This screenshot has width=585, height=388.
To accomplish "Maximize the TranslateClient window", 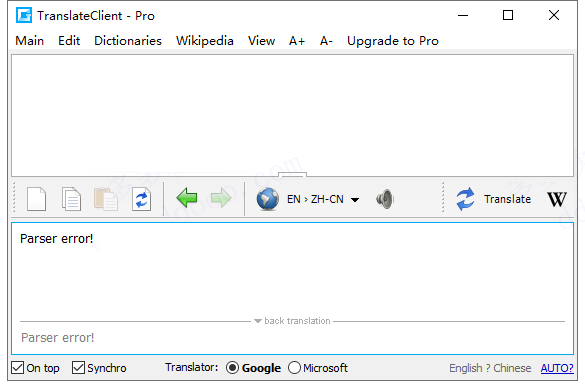I will coord(508,15).
